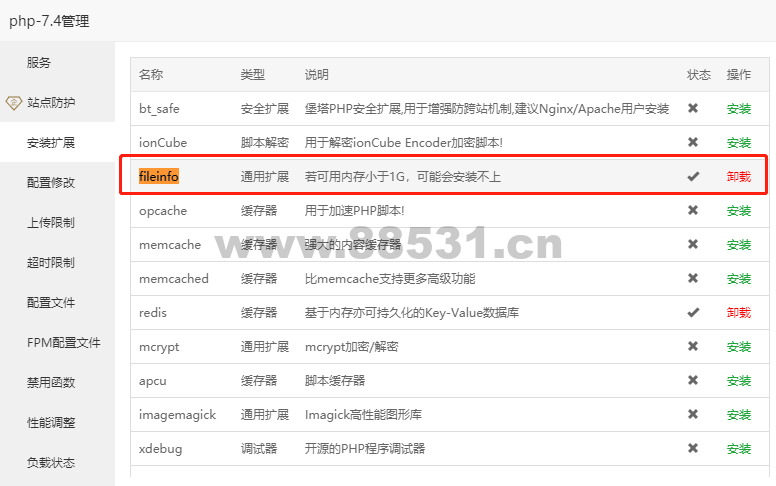Click the X status icon for mcrypt
The width and height of the screenshot is (776, 486).
[693, 346]
